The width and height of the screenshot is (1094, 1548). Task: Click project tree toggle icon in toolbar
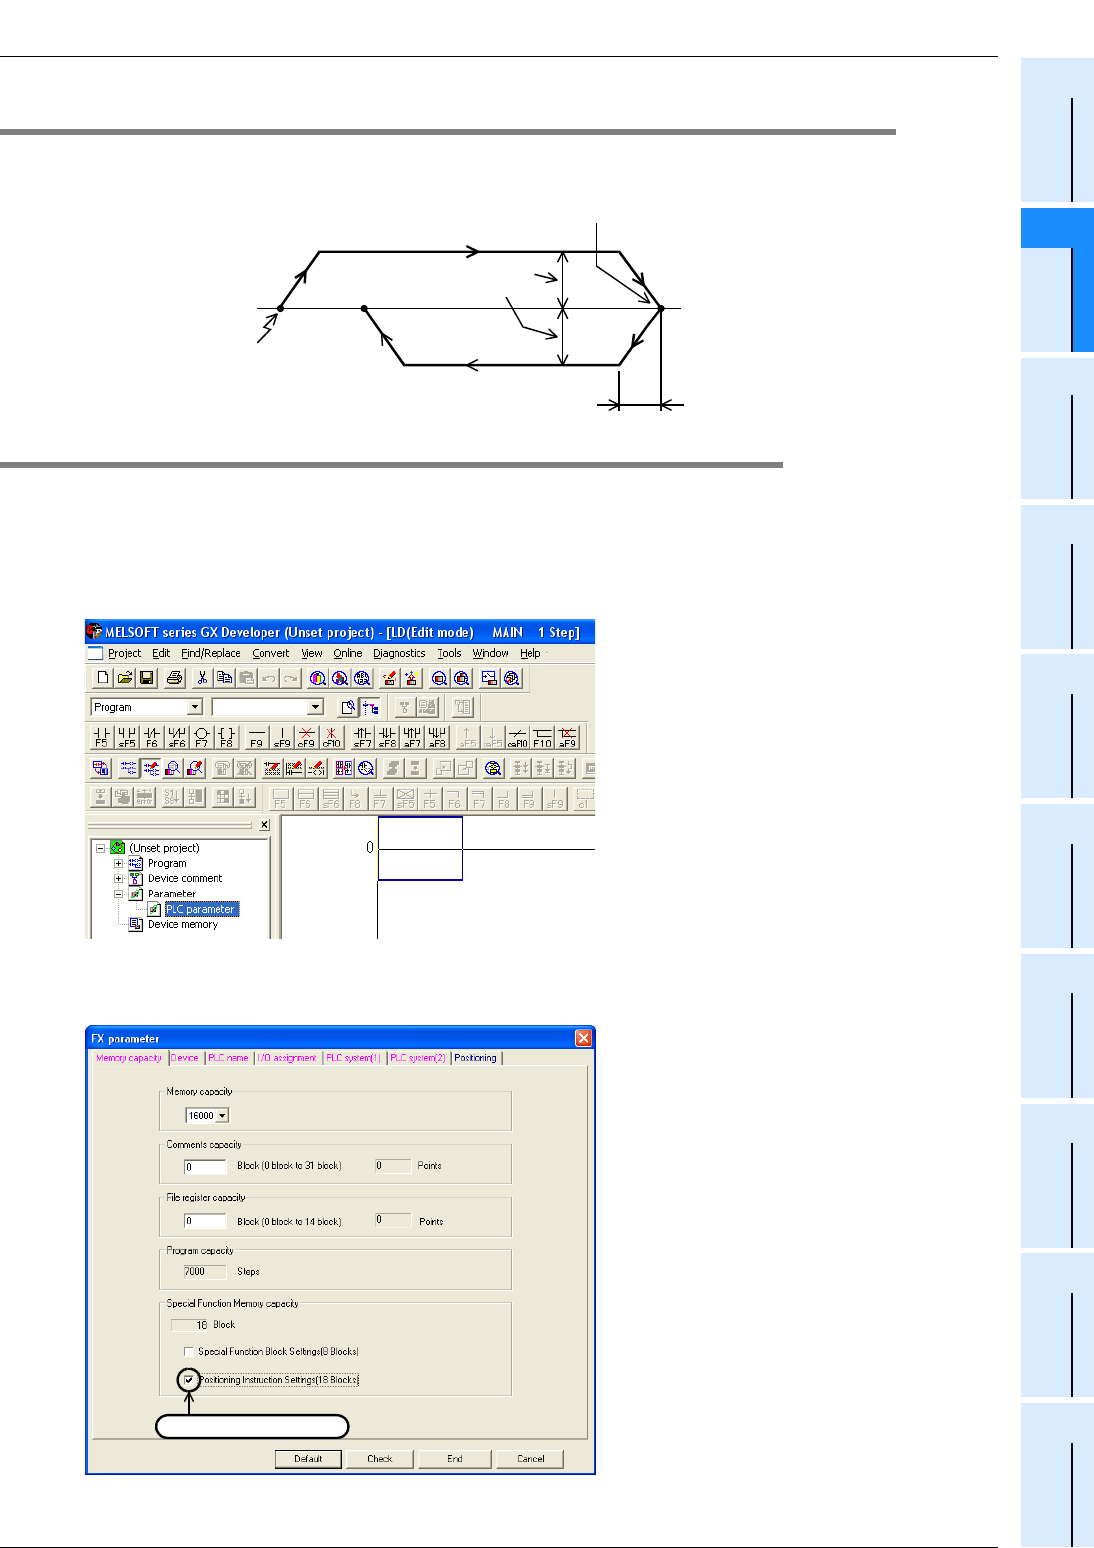[371, 707]
